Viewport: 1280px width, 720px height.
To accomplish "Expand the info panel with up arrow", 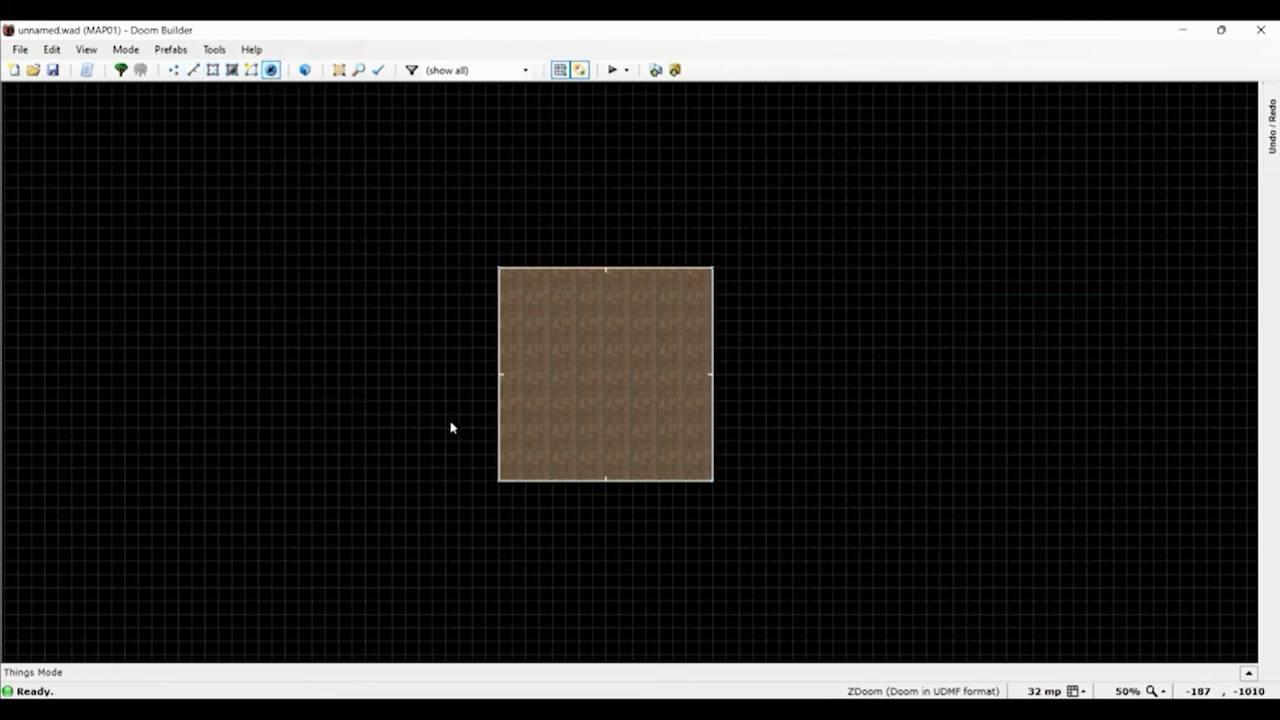I will tap(1248, 673).
